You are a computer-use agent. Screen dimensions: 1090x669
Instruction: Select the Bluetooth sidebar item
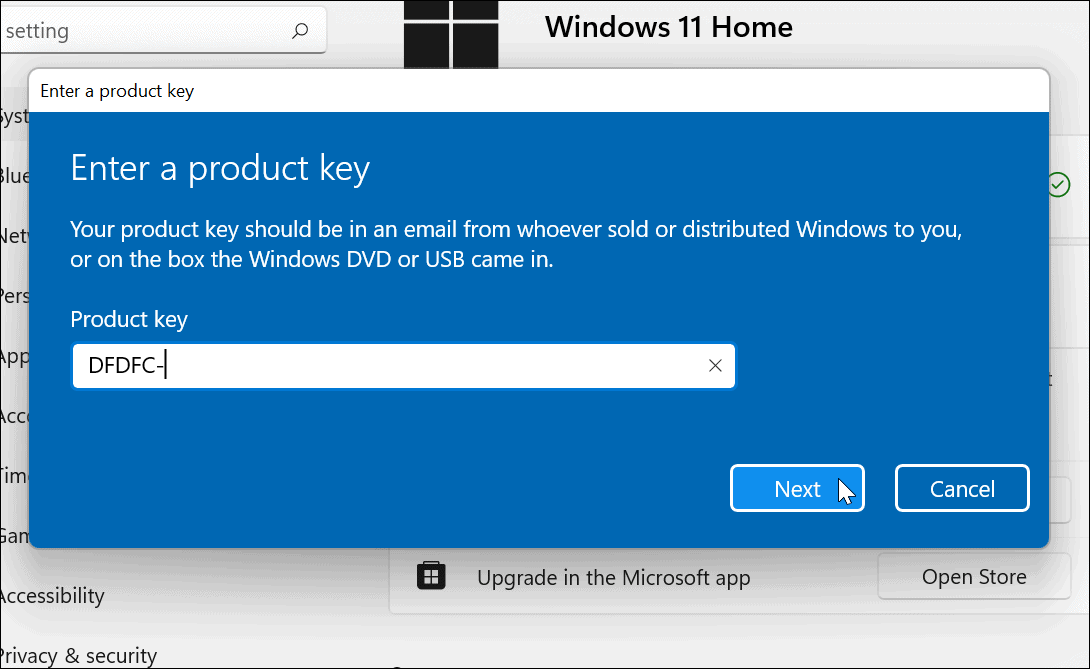(x=14, y=176)
